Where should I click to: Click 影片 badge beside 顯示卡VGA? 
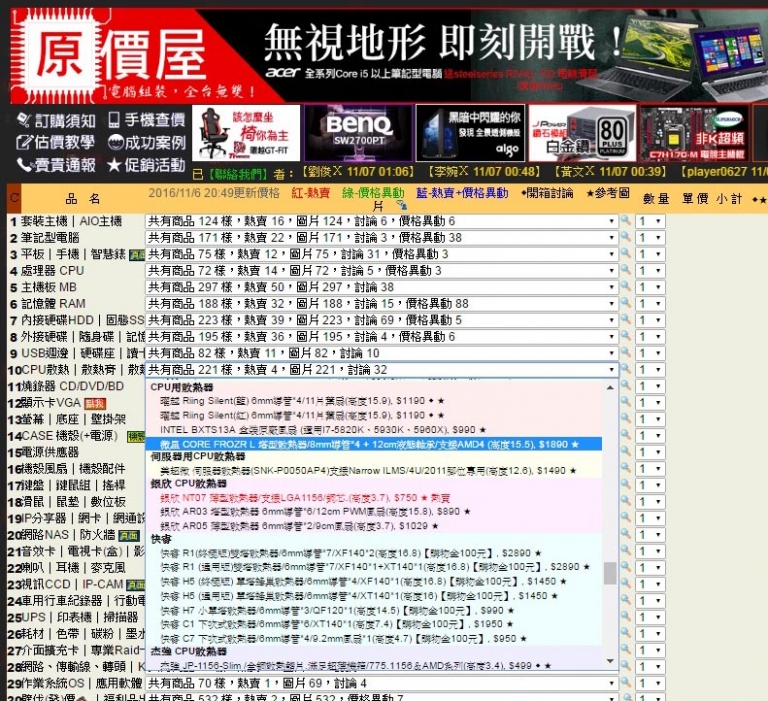click(x=96, y=404)
